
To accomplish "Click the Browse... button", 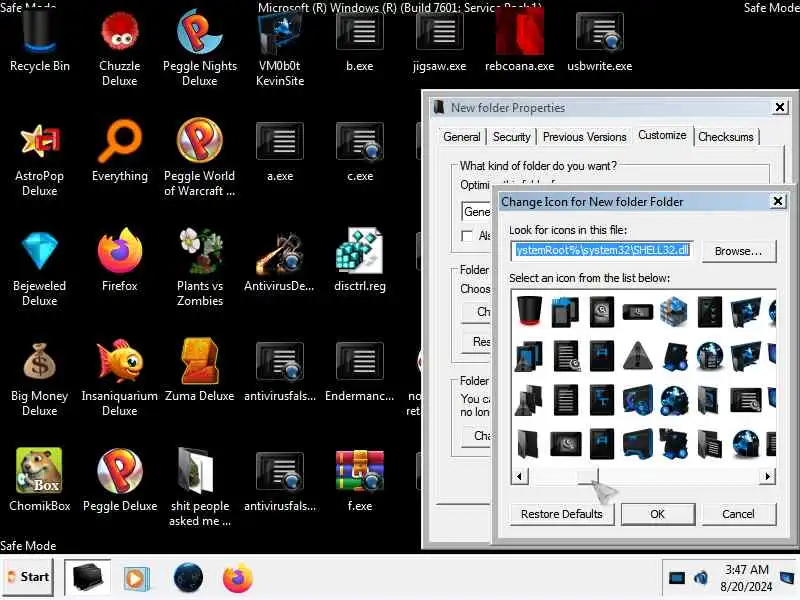I will 738,251.
